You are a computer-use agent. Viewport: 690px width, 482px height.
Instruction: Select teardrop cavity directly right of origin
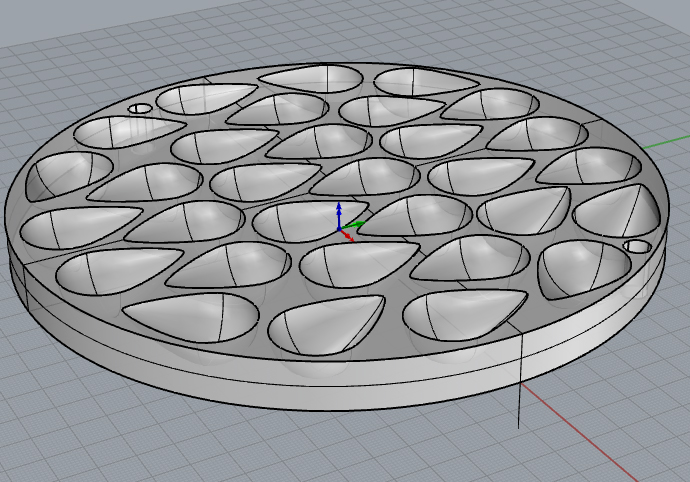(x=420, y=214)
